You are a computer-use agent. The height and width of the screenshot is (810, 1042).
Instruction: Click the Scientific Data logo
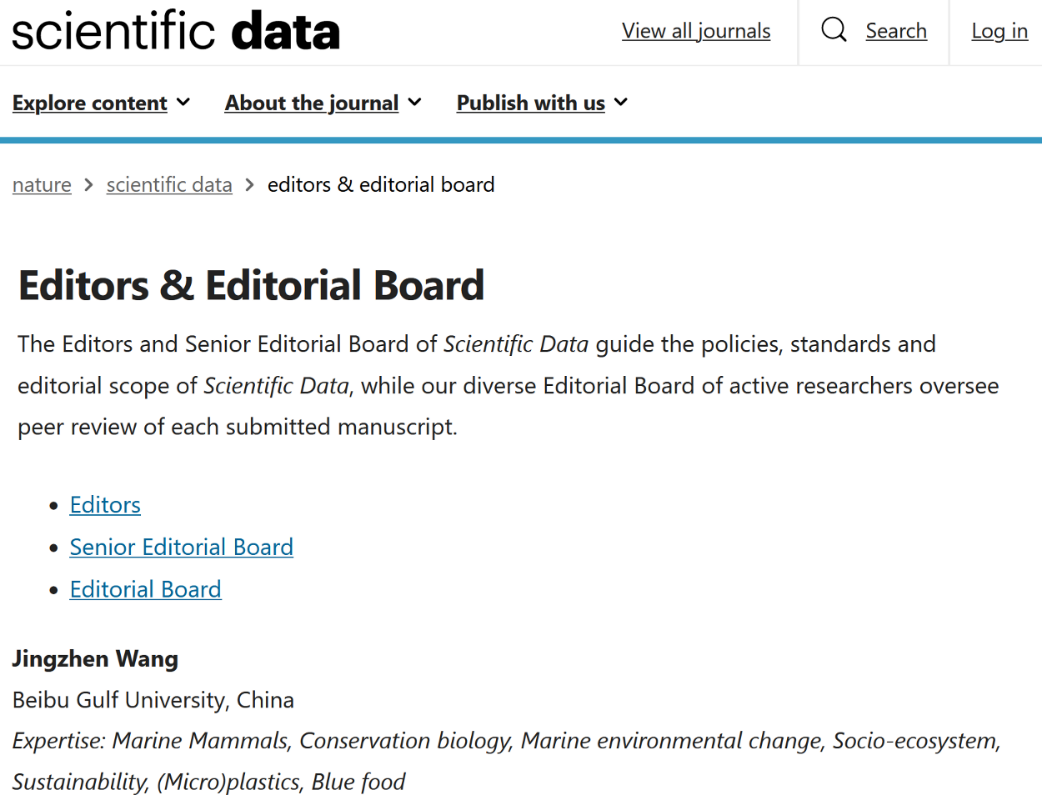click(176, 31)
